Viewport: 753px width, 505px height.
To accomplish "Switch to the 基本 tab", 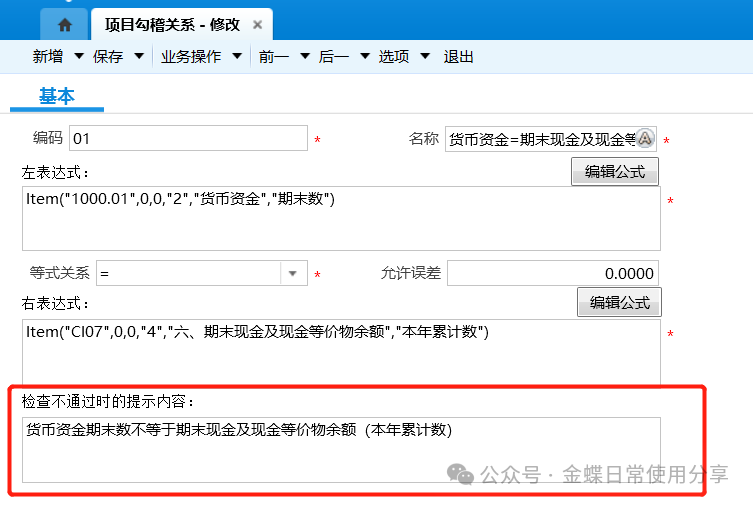I will pyautogui.click(x=57, y=96).
